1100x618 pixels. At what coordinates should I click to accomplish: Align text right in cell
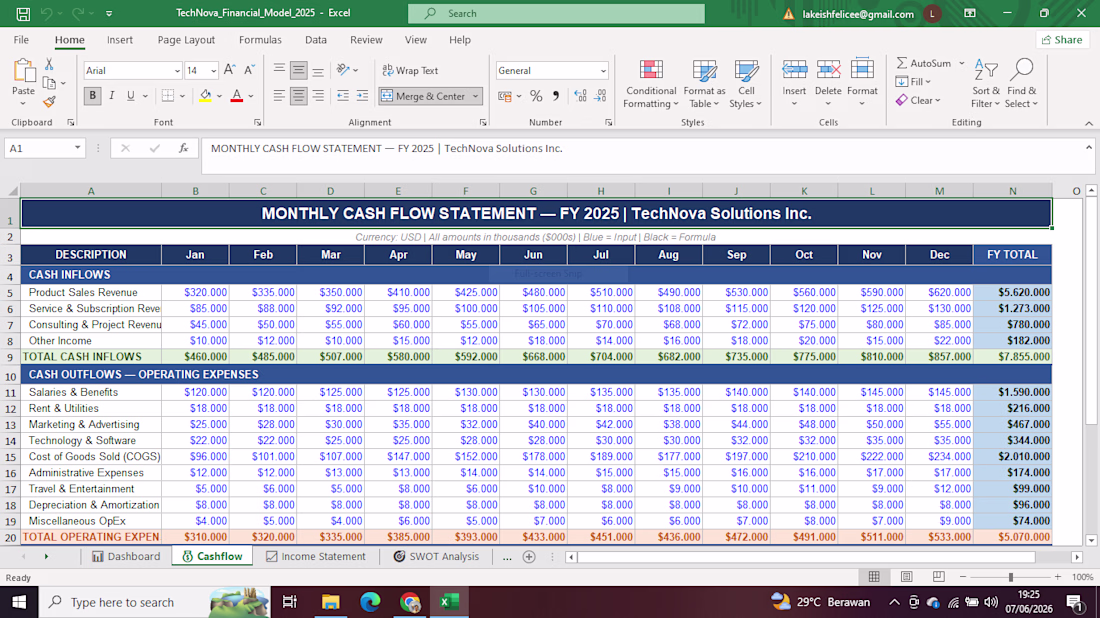tap(318, 95)
